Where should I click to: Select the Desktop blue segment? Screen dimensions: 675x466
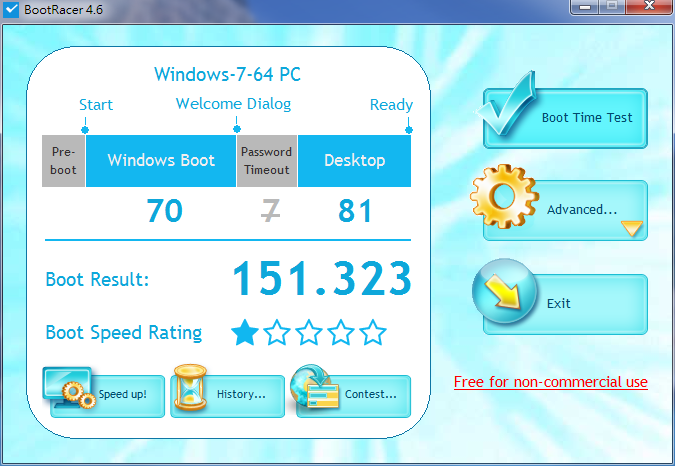click(355, 161)
